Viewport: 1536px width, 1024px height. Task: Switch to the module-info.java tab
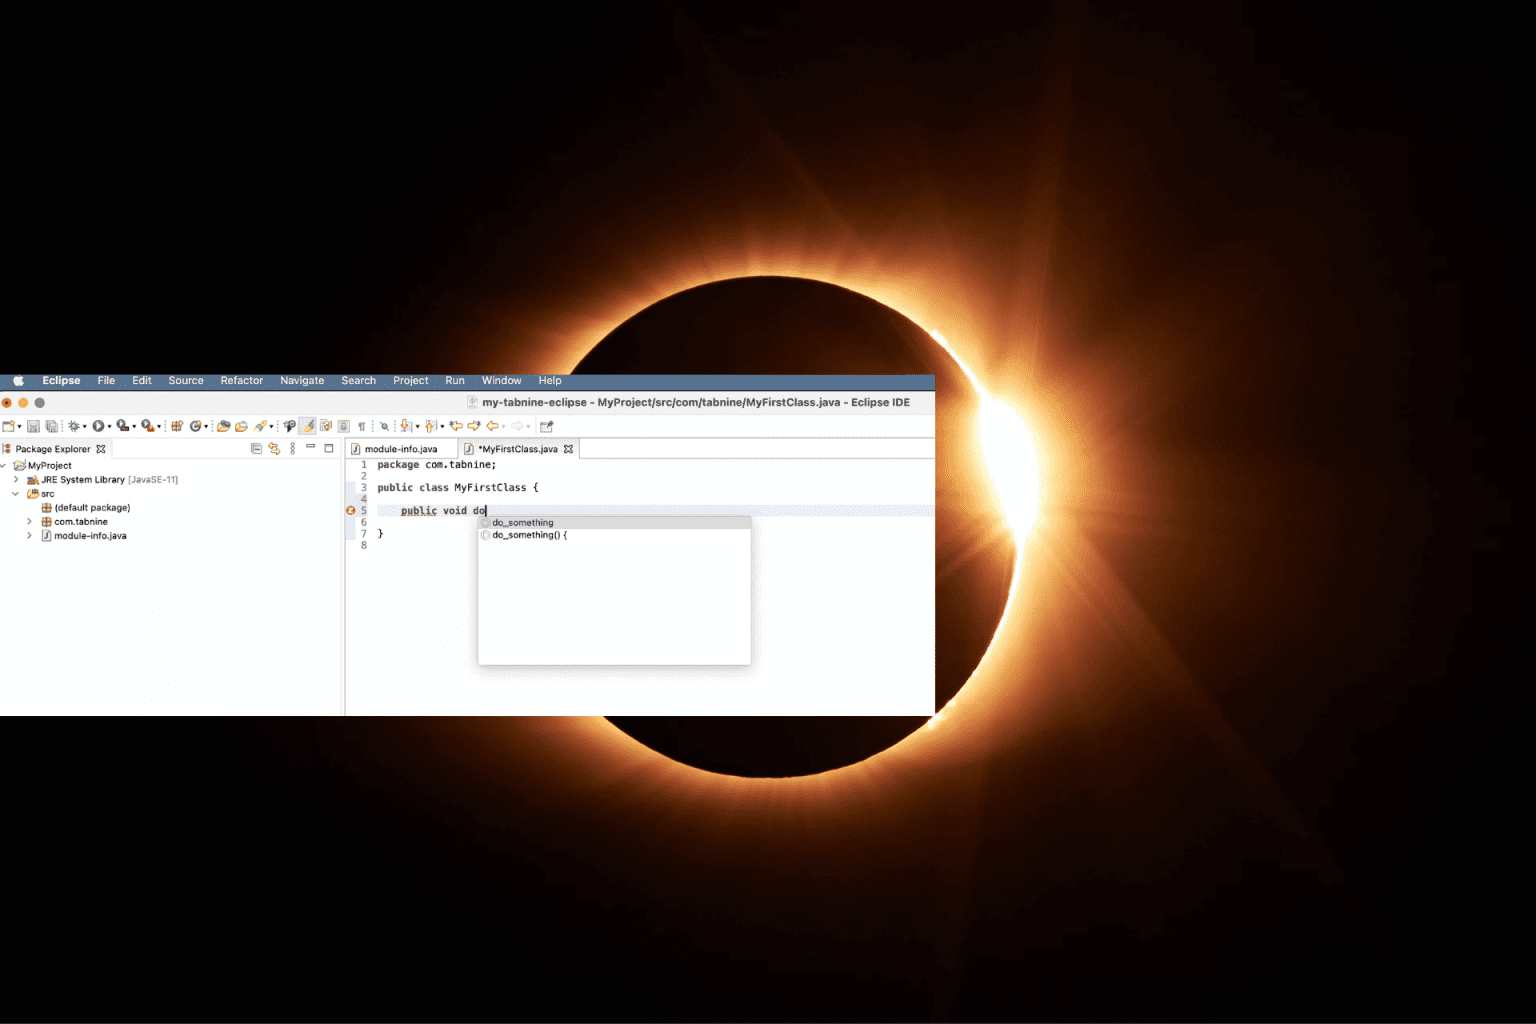click(400, 448)
